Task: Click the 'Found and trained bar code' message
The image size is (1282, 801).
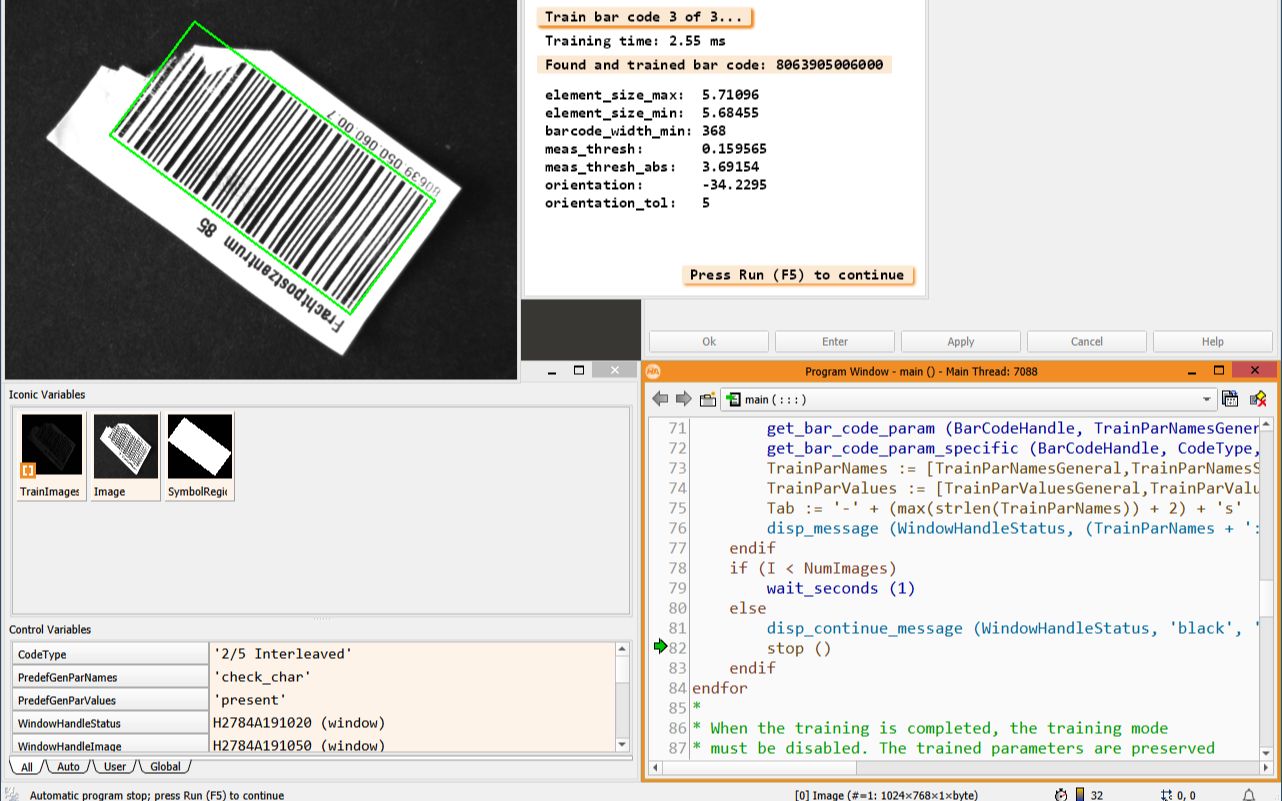Action: click(x=714, y=65)
